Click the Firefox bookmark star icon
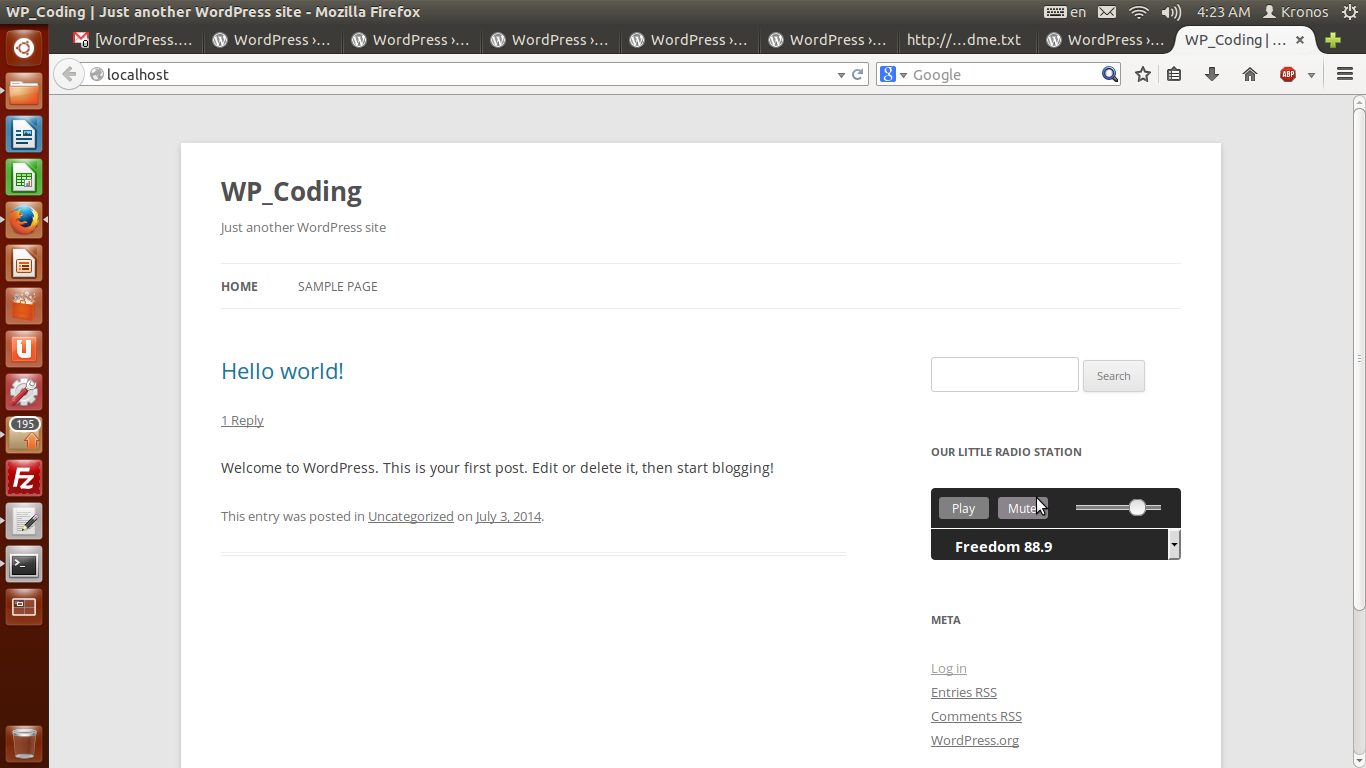Viewport: 1366px width, 768px height. tap(1143, 74)
